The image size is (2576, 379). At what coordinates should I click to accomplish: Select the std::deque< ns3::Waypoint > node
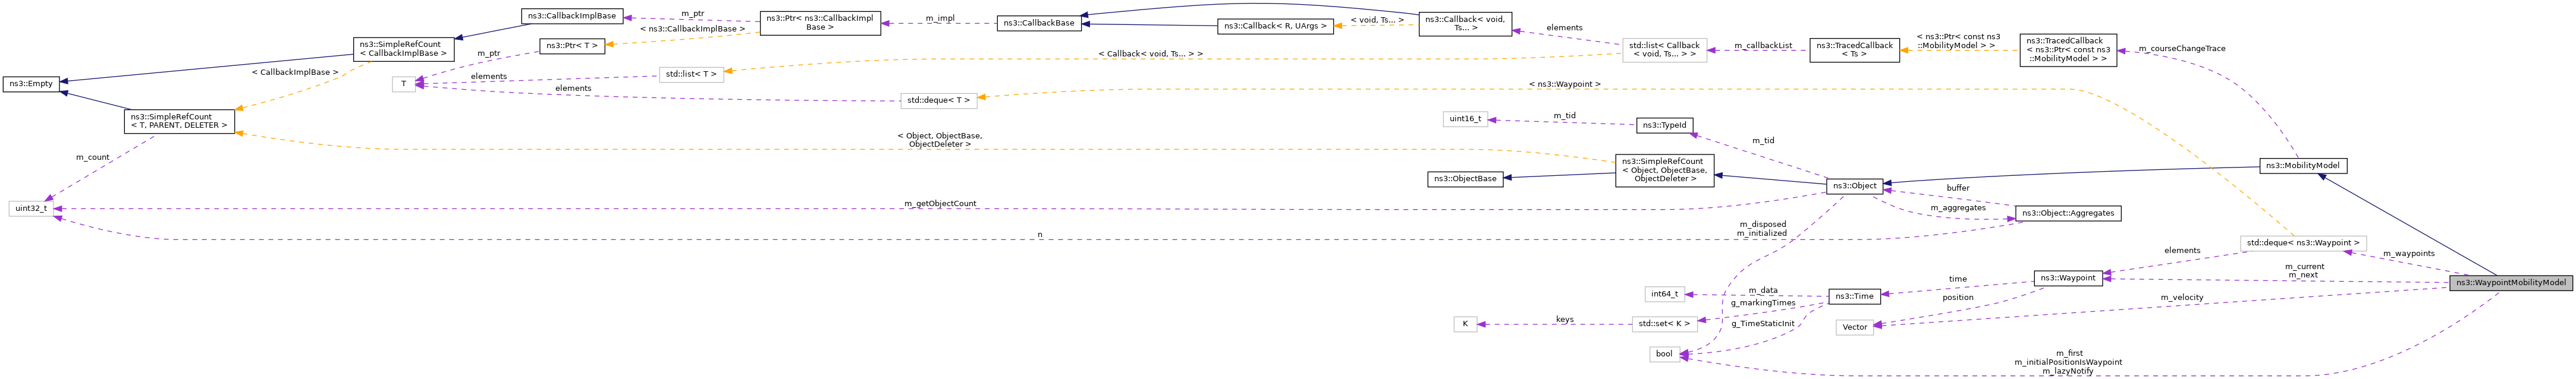coord(2303,243)
